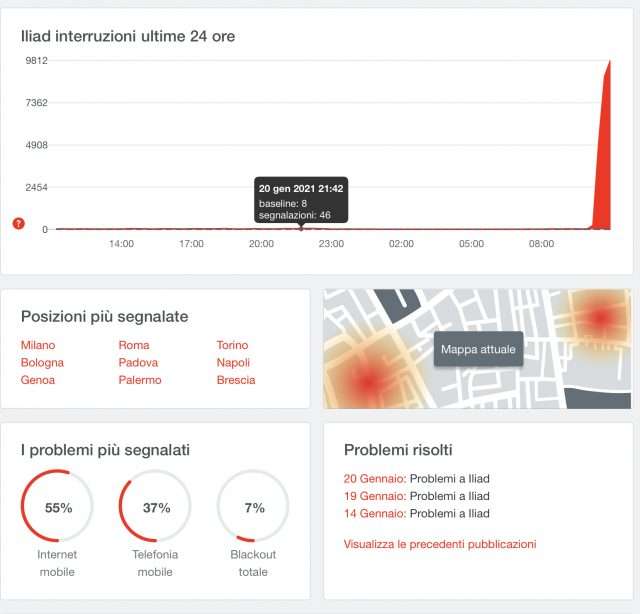Click the 14:00 time axis label
Screen dimensions: 640x614
[x=122, y=244]
